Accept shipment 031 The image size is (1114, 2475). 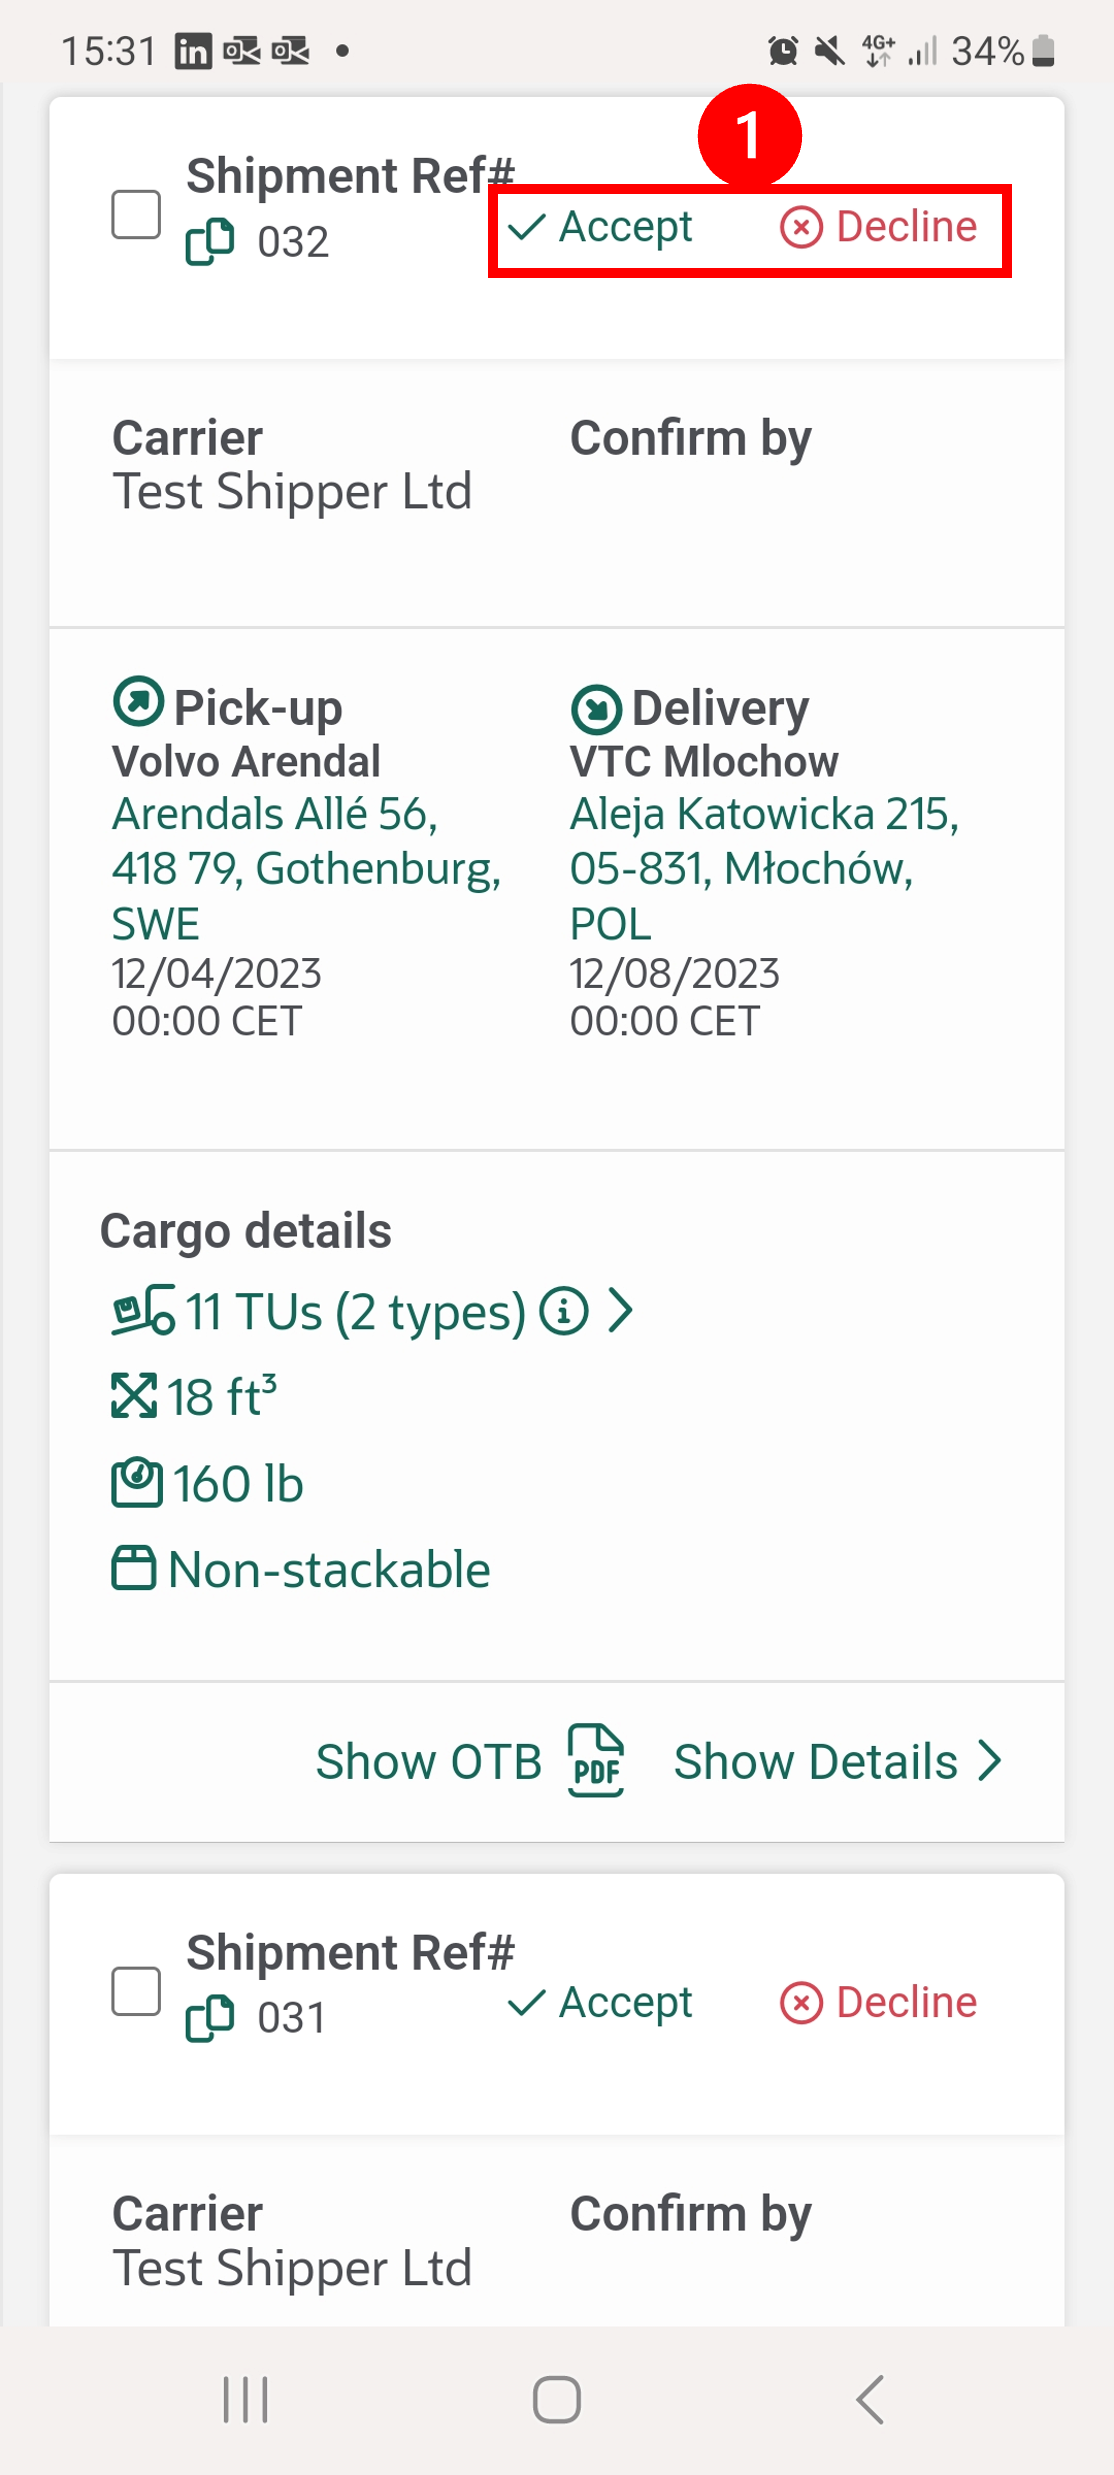click(600, 2003)
